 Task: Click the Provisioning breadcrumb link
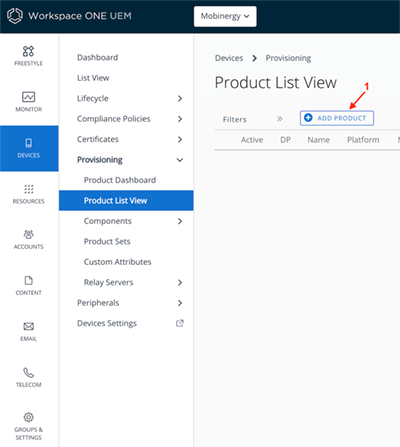click(x=288, y=58)
